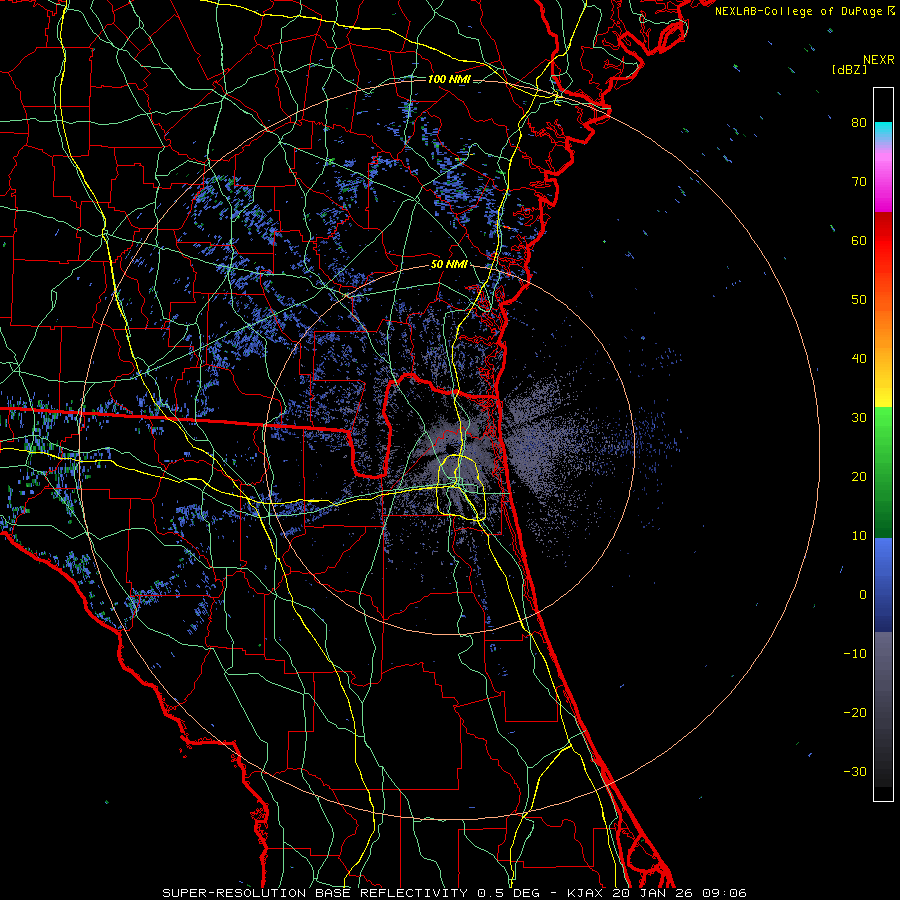Click the 70 value on the dBZ scale

coord(859,181)
